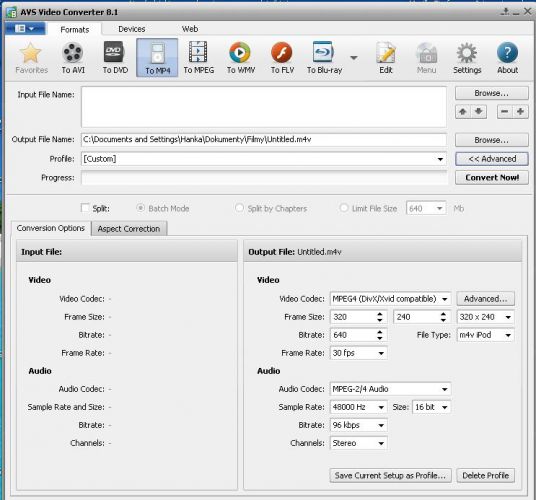This screenshot has width=536, height=500.
Task: Click the Progress bar
Action: pyautogui.click(x=264, y=178)
